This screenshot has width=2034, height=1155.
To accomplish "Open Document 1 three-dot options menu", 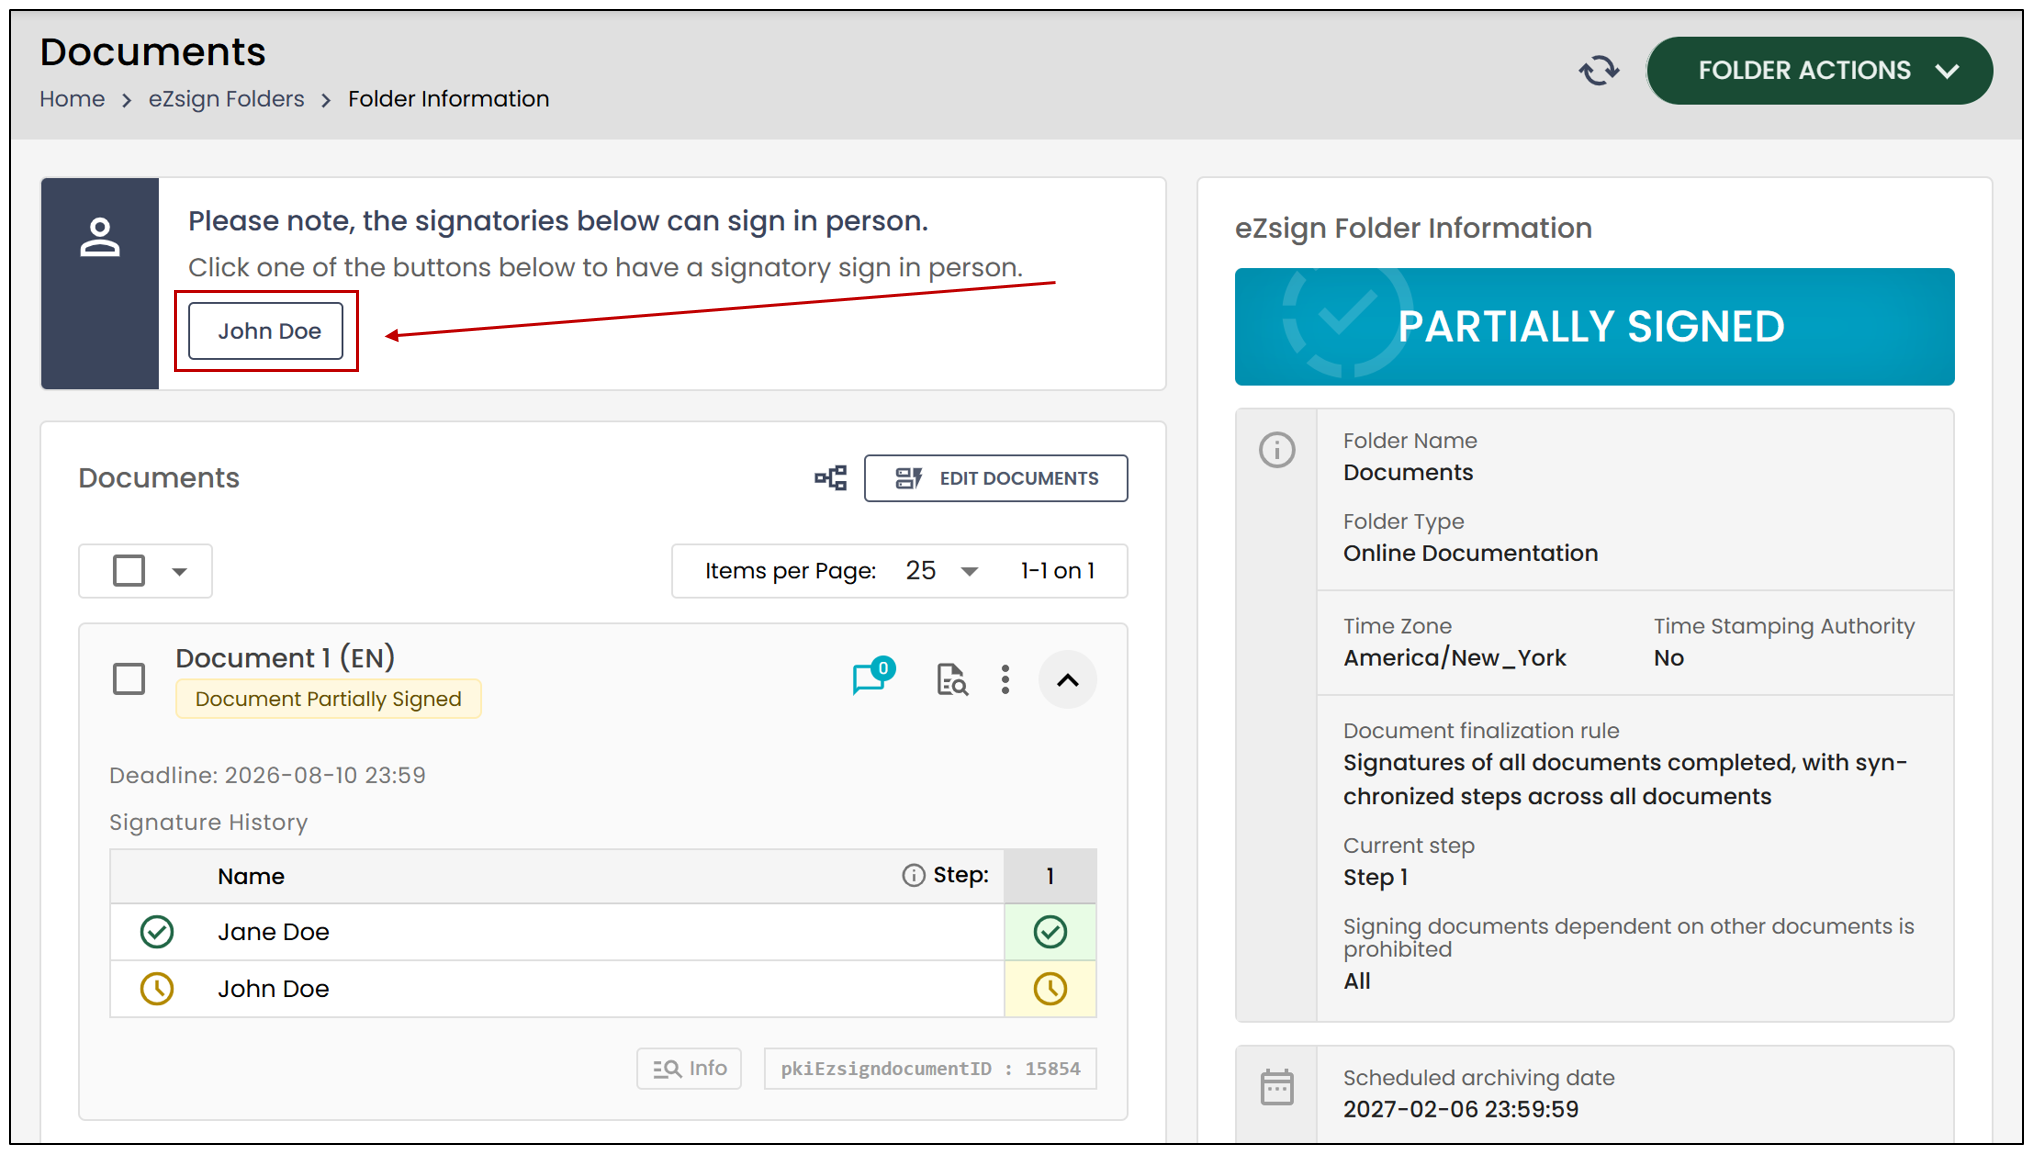I will (x=1005, y=680).
